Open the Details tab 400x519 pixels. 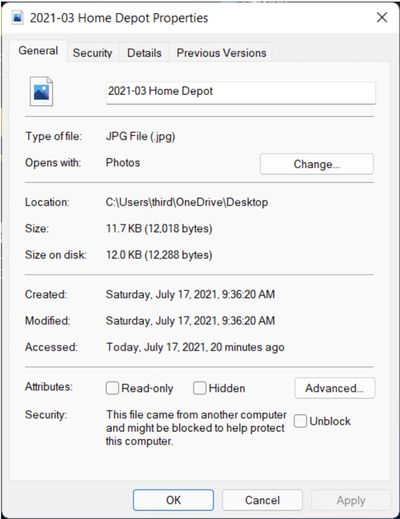[144, 53]
